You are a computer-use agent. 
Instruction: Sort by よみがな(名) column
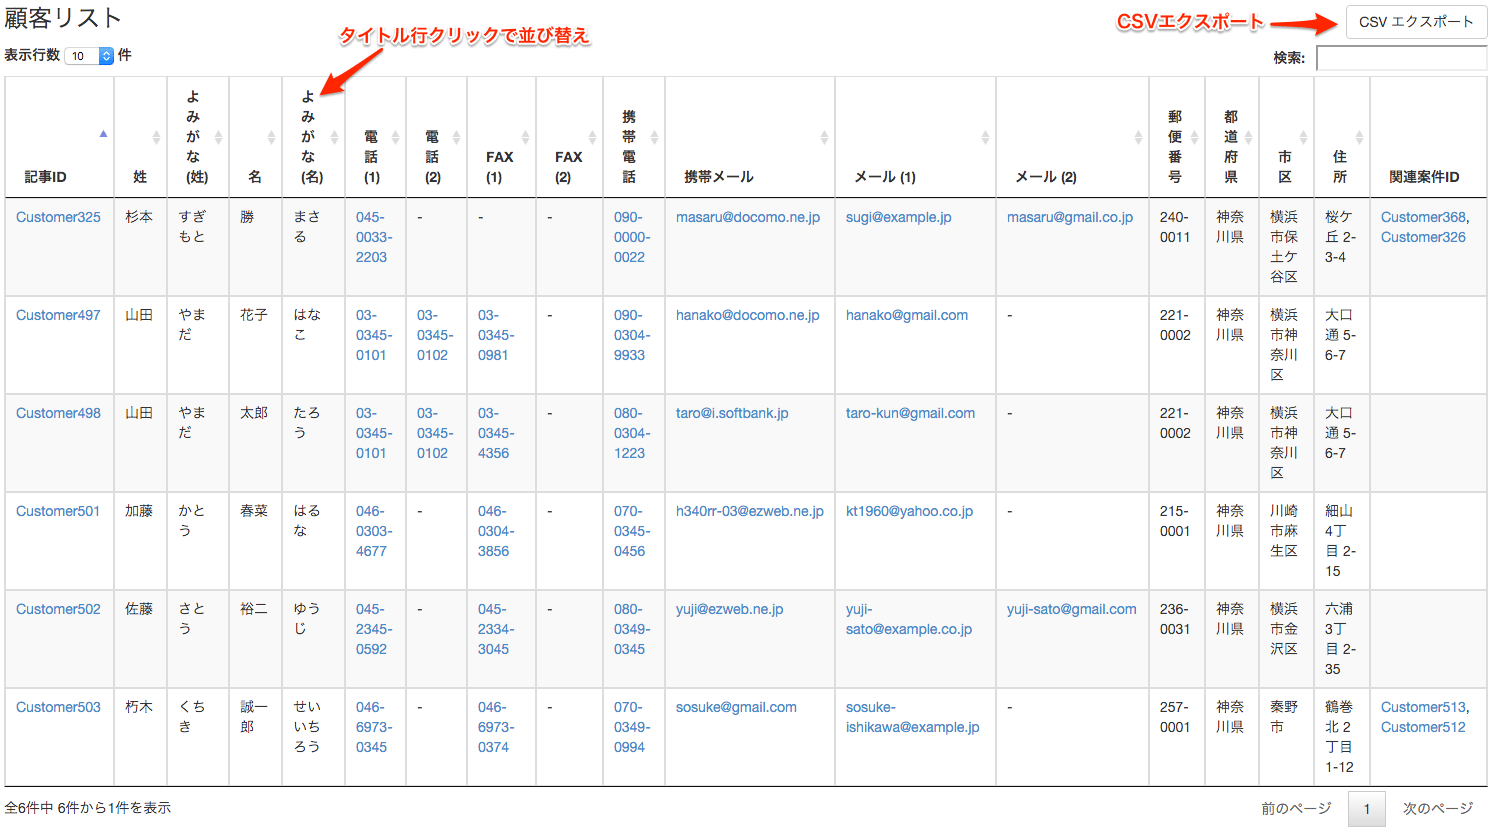(x=334, y=137)
